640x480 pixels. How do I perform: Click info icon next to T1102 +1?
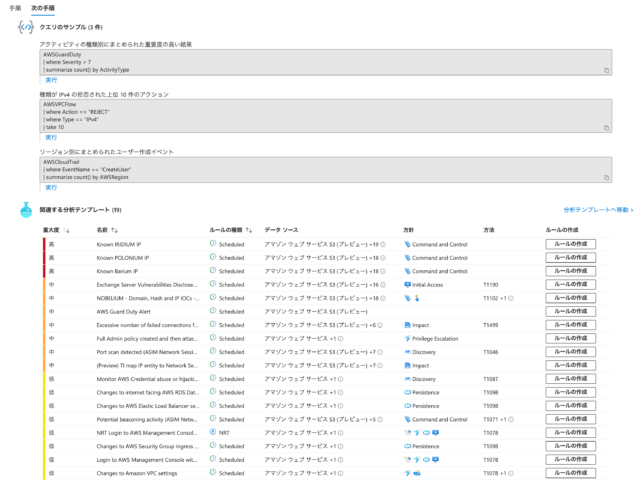pos(511,298)
